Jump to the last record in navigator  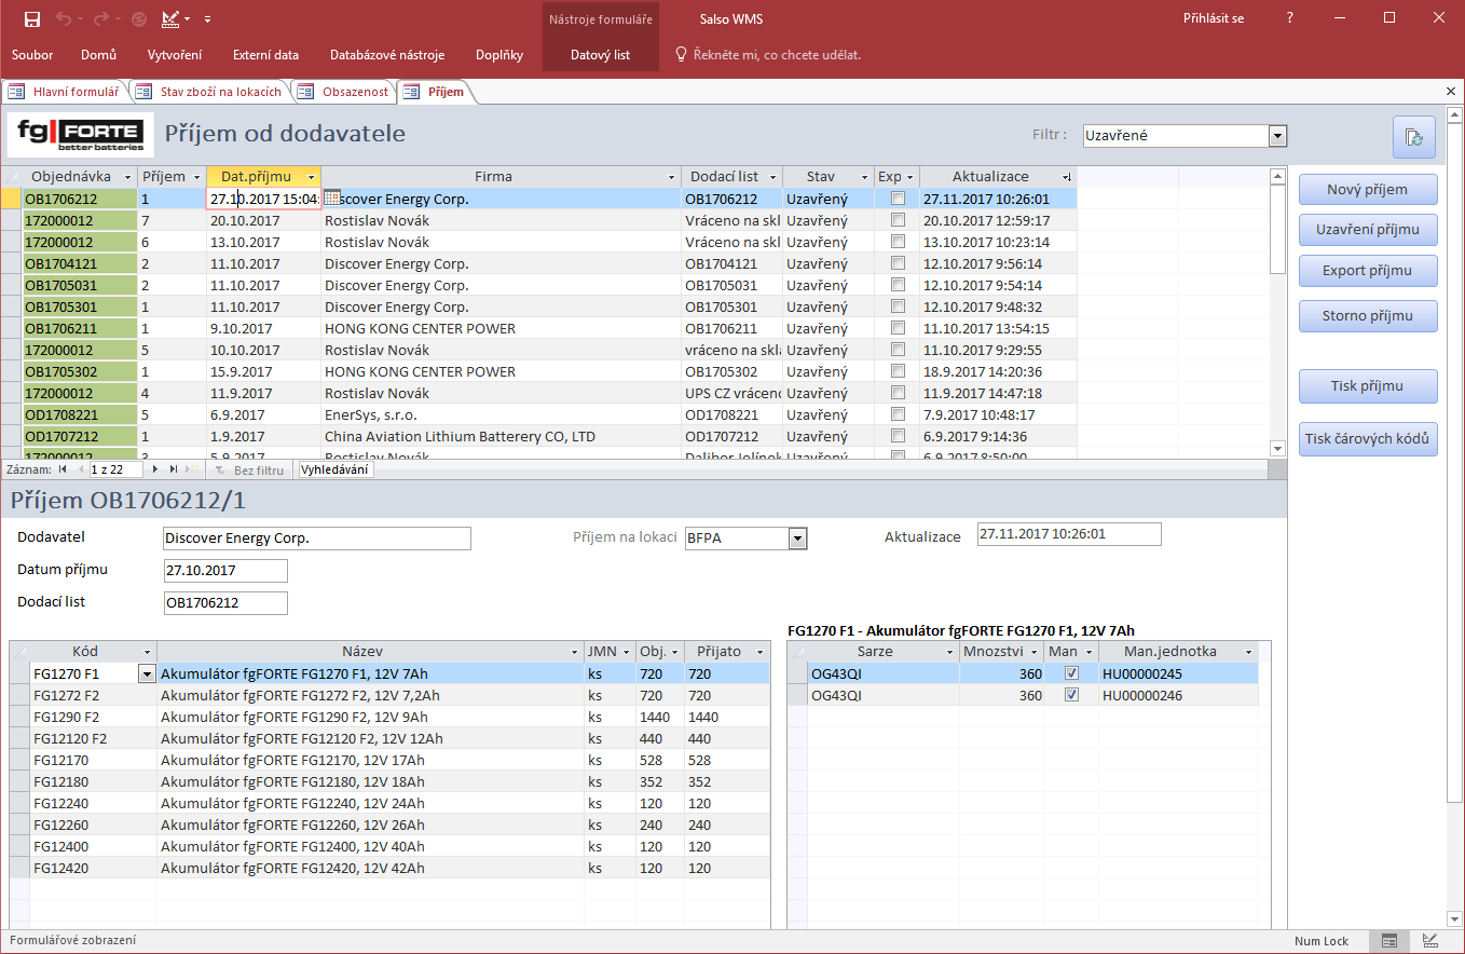174,469
